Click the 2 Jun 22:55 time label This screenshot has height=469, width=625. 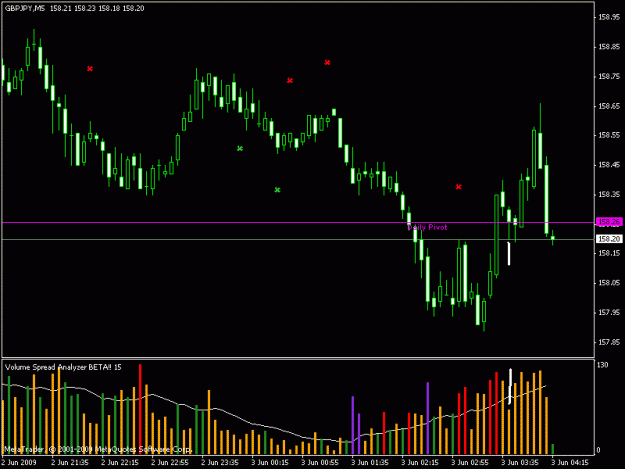[x=170, y=463]
